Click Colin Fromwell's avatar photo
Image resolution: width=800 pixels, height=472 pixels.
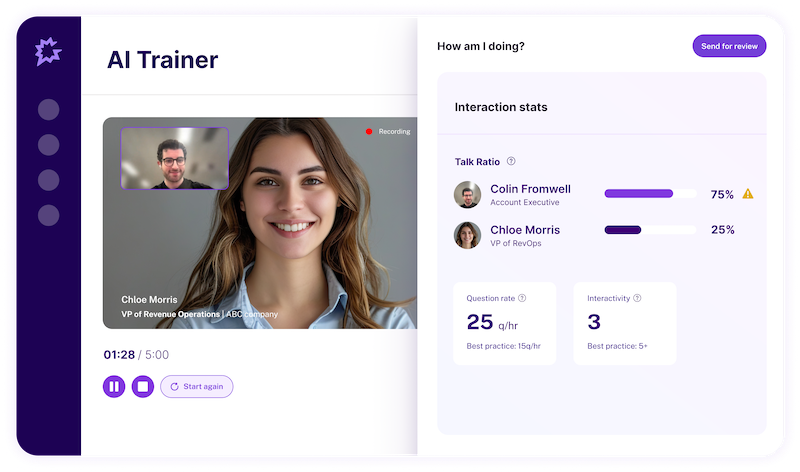click(467, 194)
